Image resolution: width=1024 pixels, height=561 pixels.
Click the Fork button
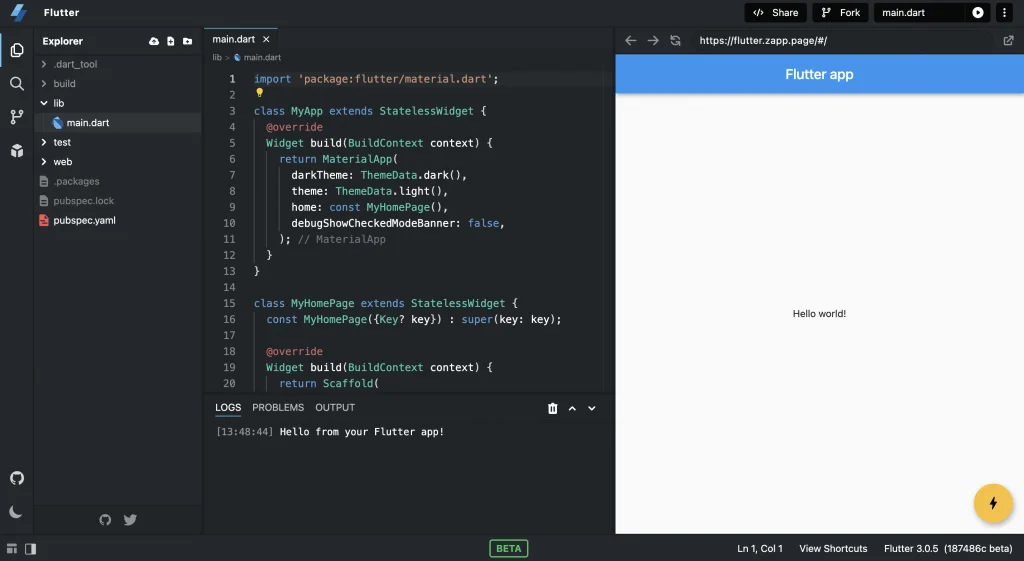840,12
